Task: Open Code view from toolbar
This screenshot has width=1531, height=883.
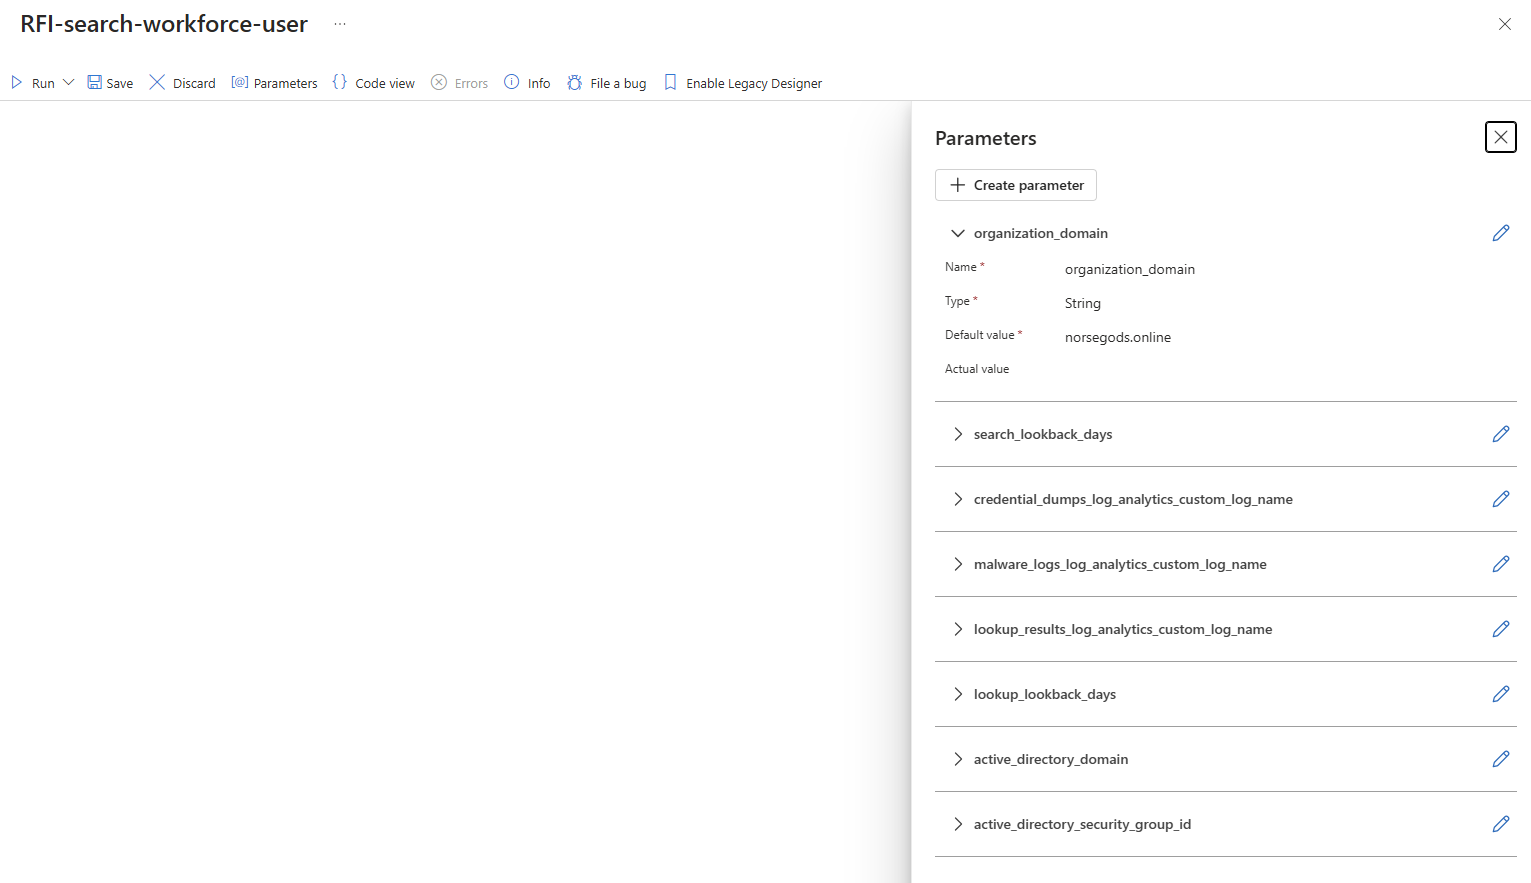Action: coord(373,83)
